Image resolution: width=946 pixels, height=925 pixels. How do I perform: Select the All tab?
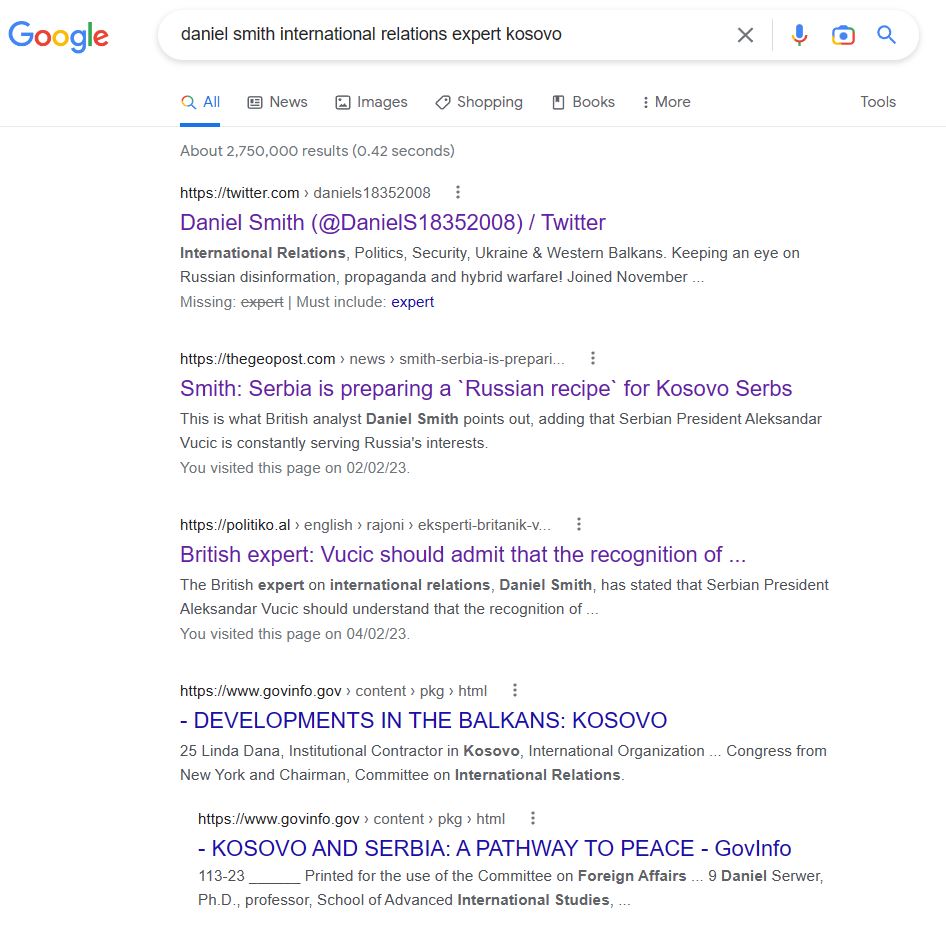[200, 102]
